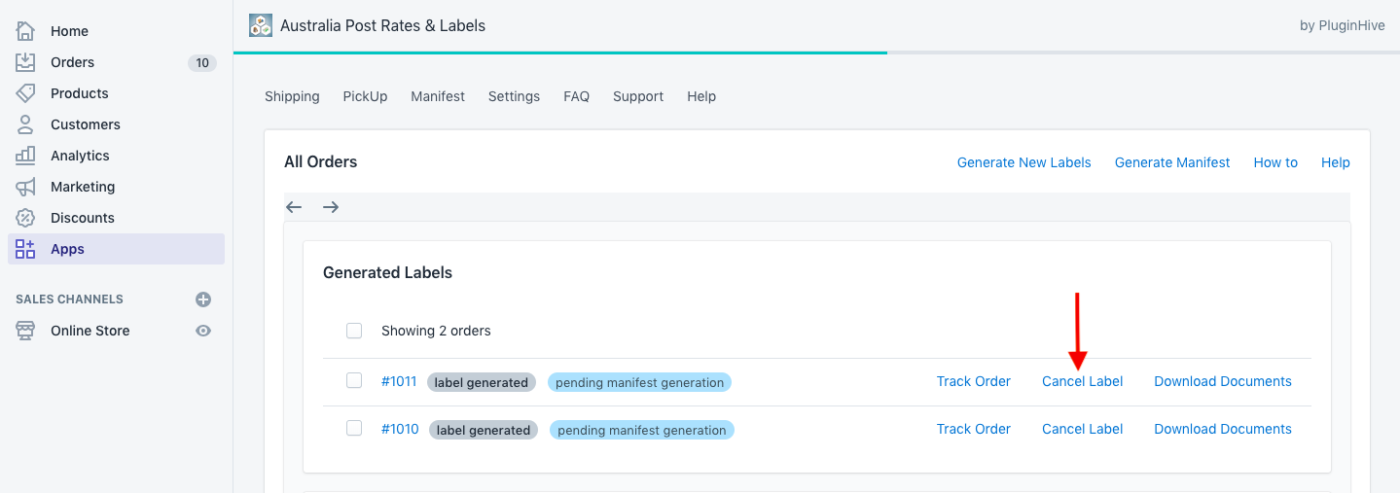
Task: Download Documents for order #1011
Action: click(x=1223, y=381)
